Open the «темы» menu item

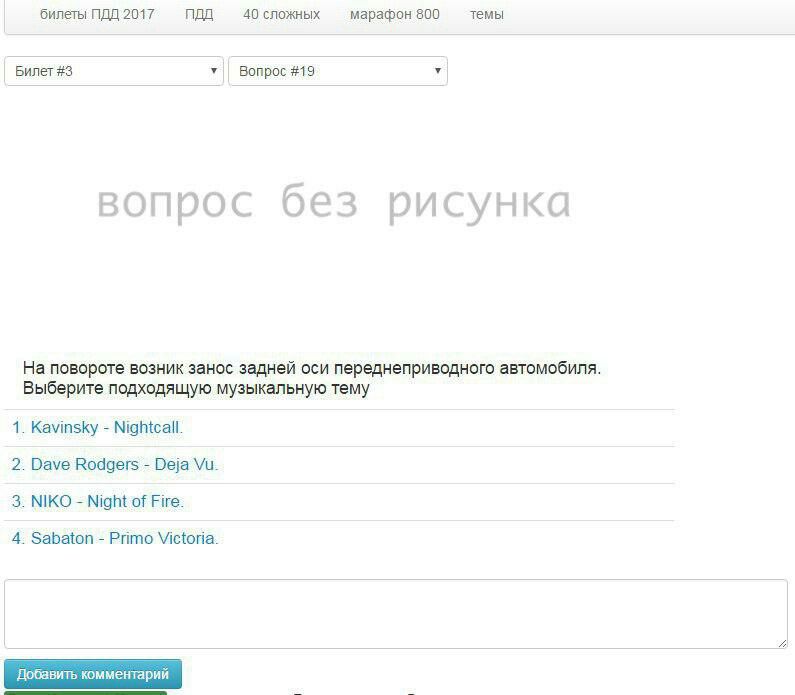tap(487, 14)
